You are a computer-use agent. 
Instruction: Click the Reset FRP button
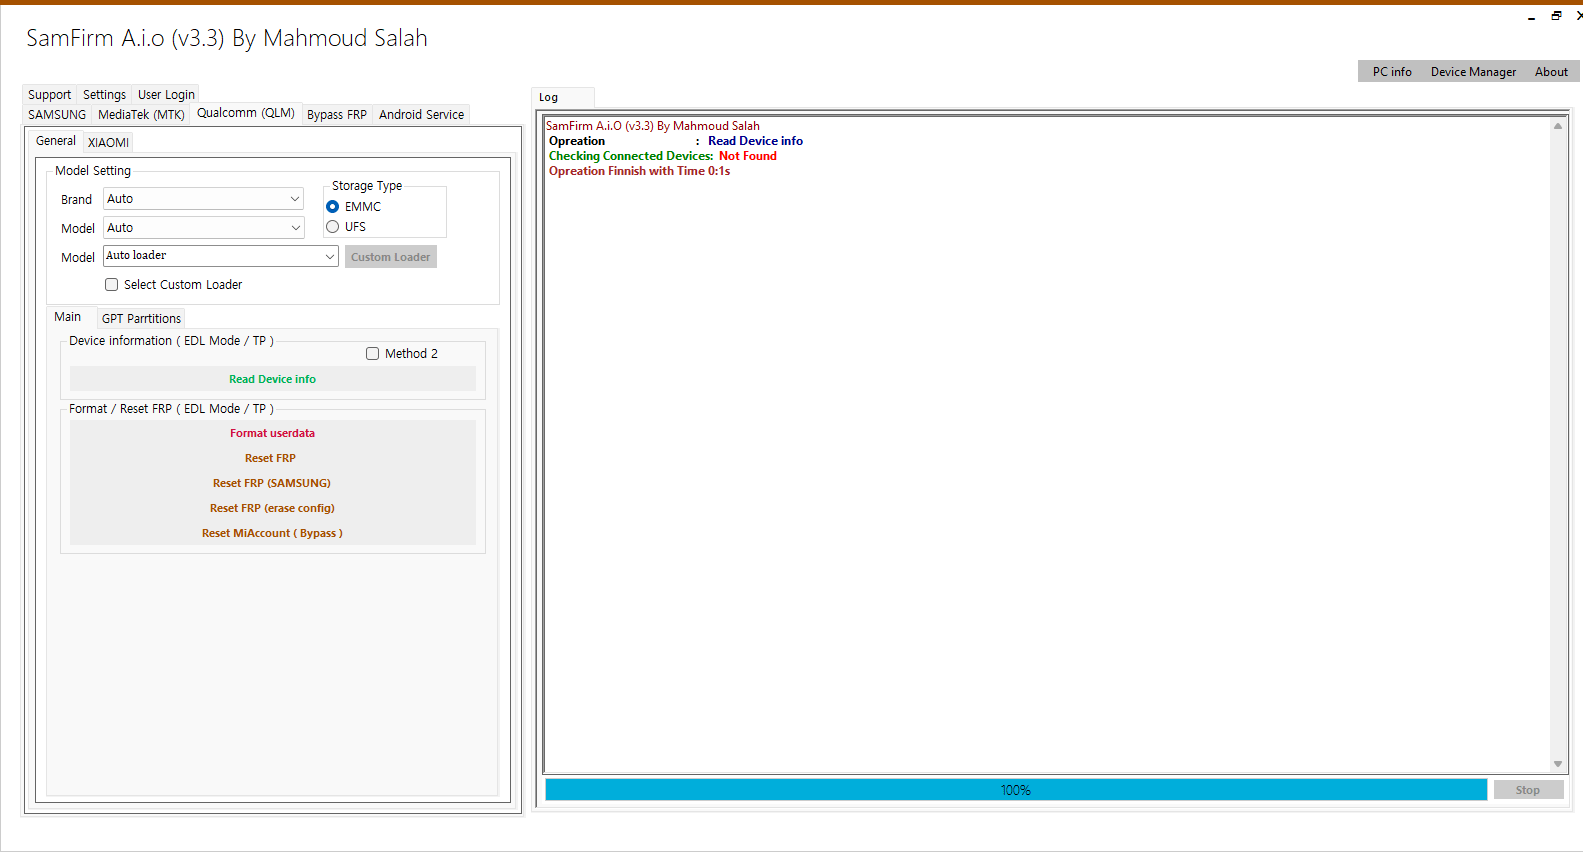tap(273, 458)
